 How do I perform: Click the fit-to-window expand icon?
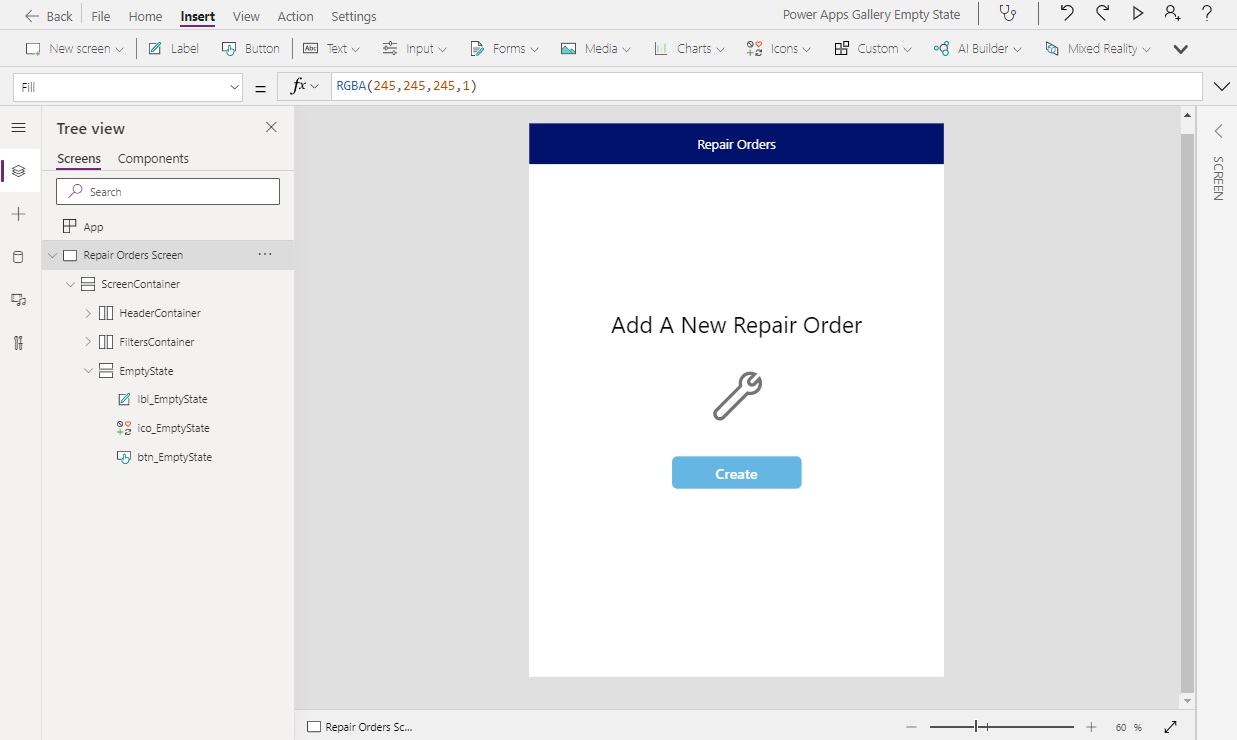[x=1171, y=727]
